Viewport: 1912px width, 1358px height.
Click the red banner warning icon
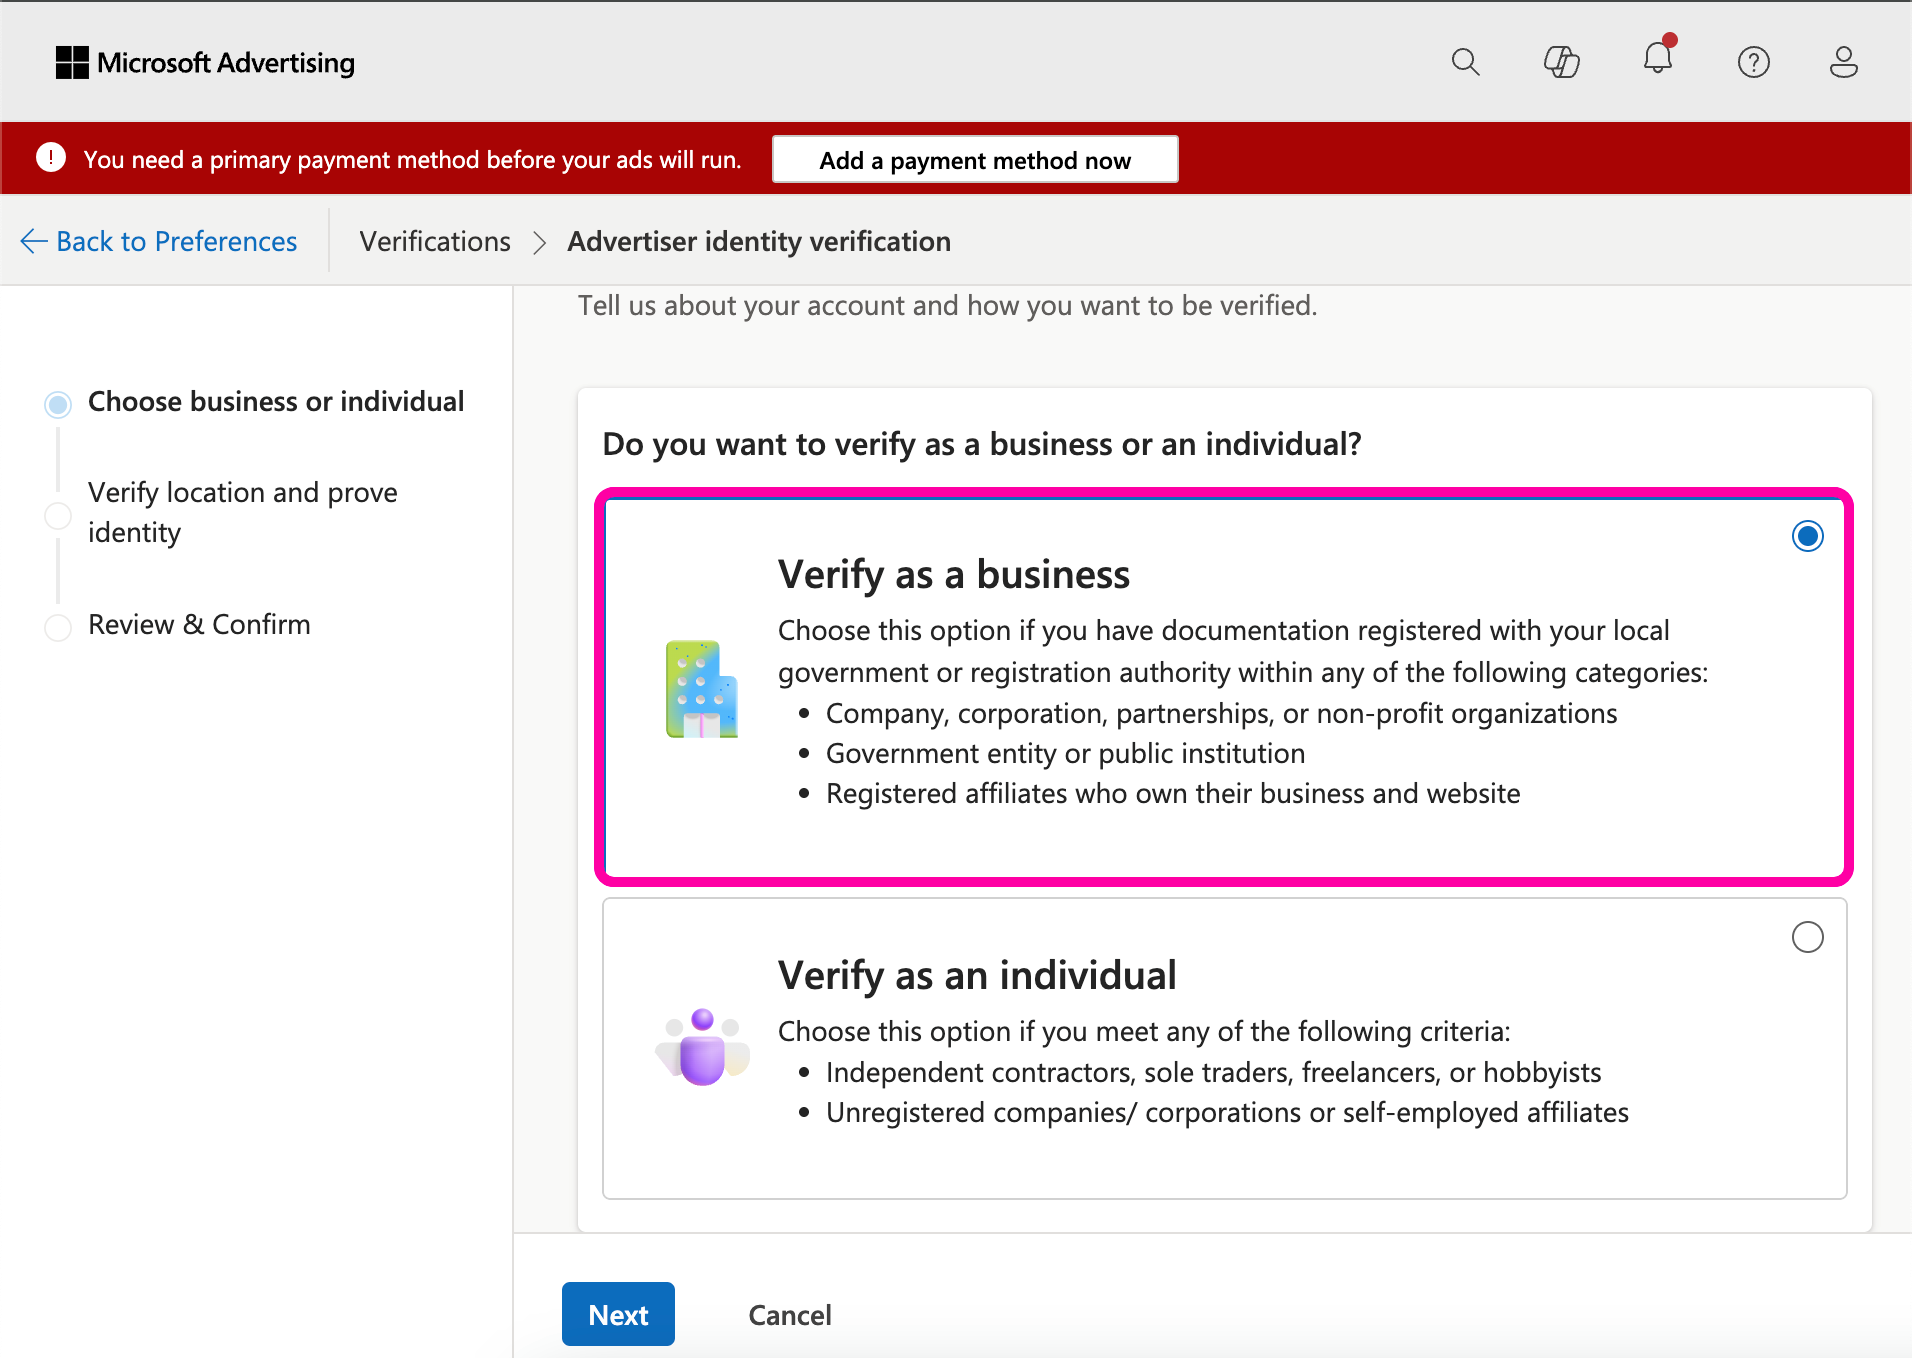pos(51,158)
